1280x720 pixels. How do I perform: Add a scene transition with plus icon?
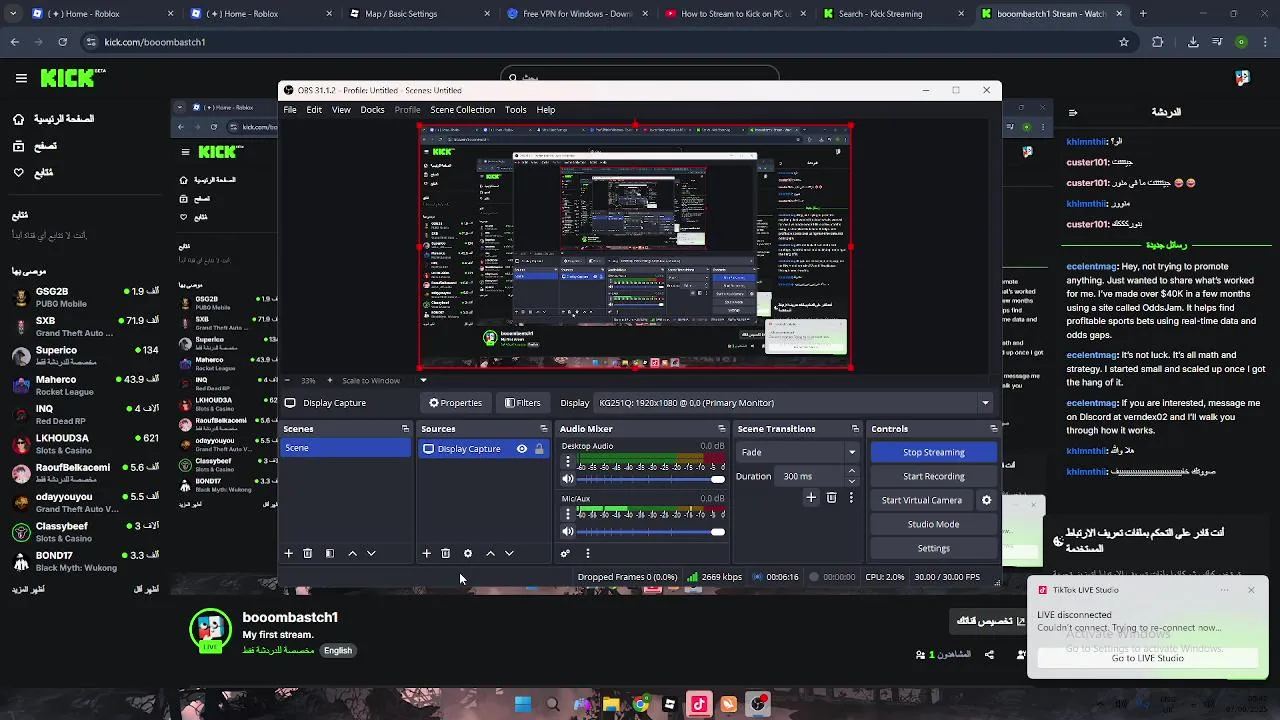811,497
